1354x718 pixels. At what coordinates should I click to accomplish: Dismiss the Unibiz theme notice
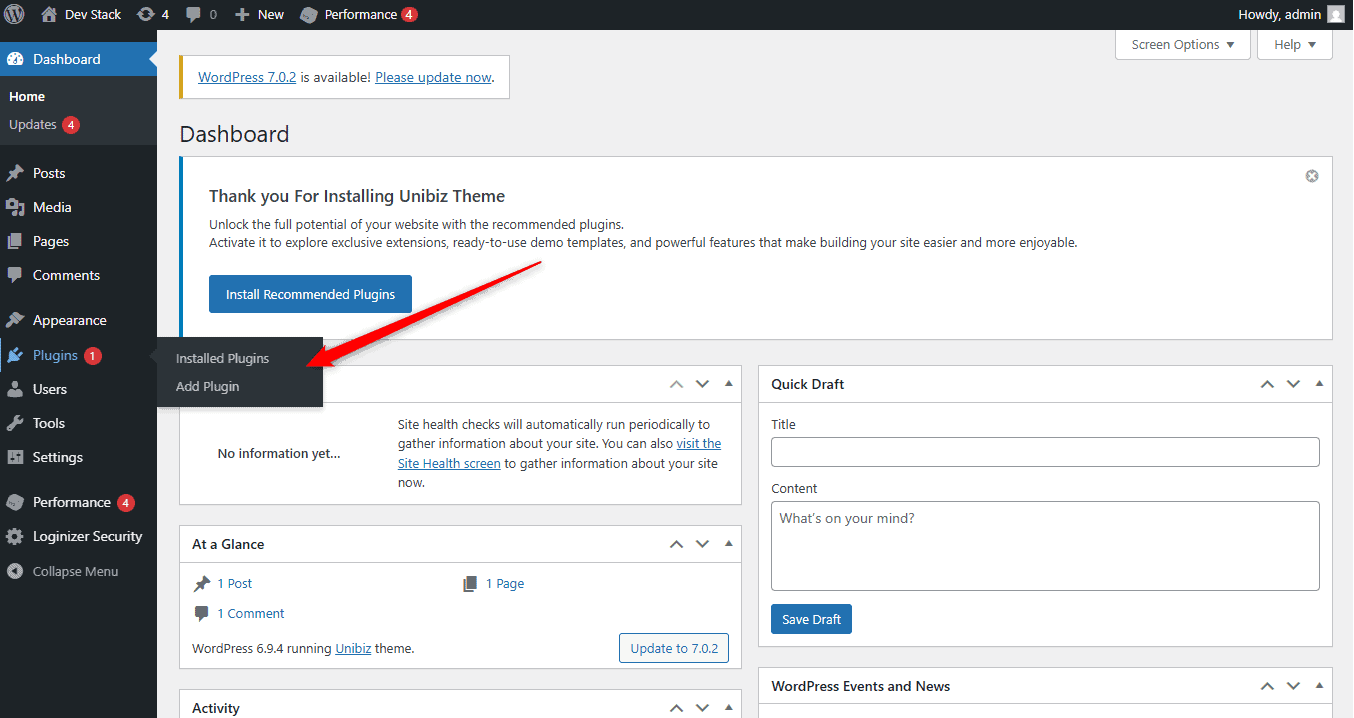pos(1312,176)
